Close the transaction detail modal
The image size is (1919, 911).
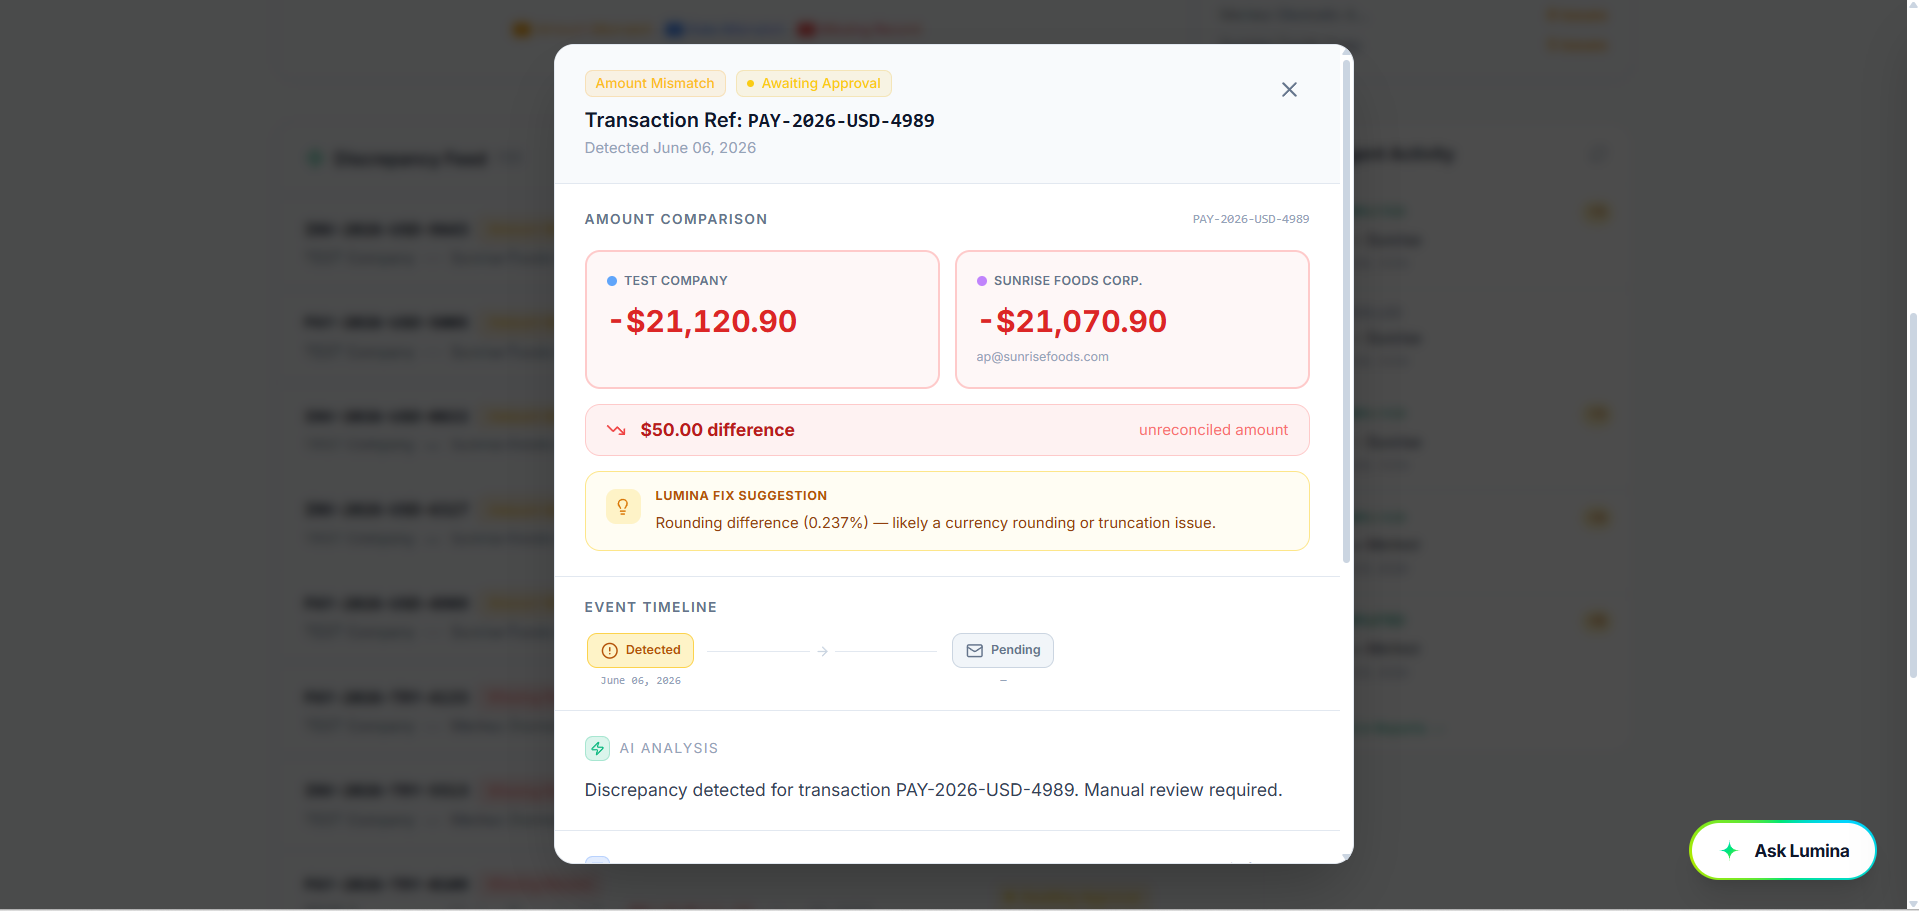point(1289,90)
